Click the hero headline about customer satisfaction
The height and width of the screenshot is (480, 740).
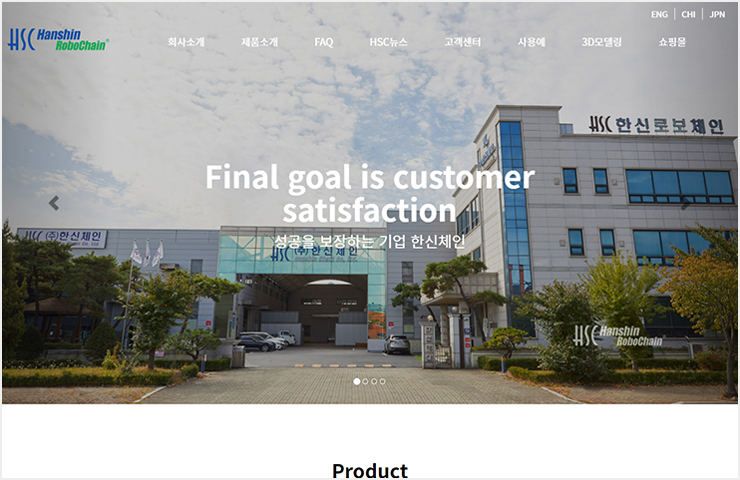tap(370, 194)
